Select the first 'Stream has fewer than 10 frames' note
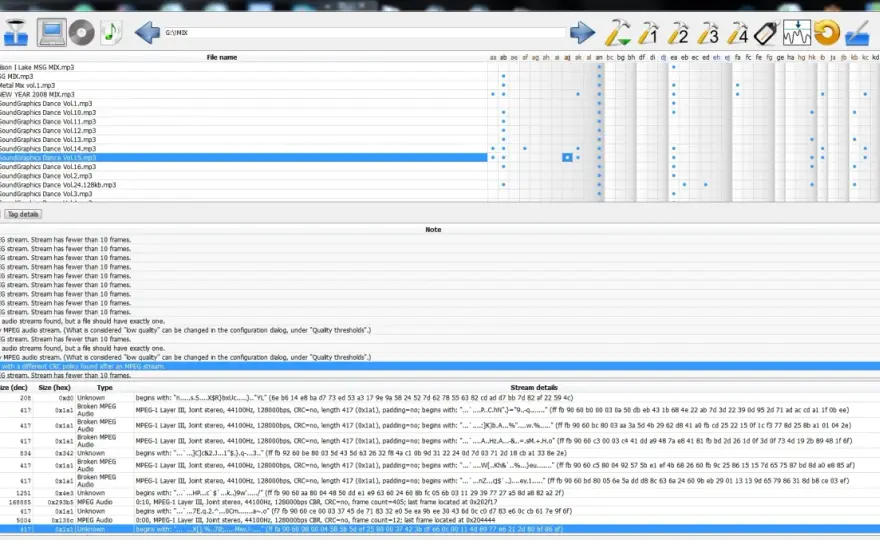Viewport: 880px width, 540px height. tap(440, 240)
